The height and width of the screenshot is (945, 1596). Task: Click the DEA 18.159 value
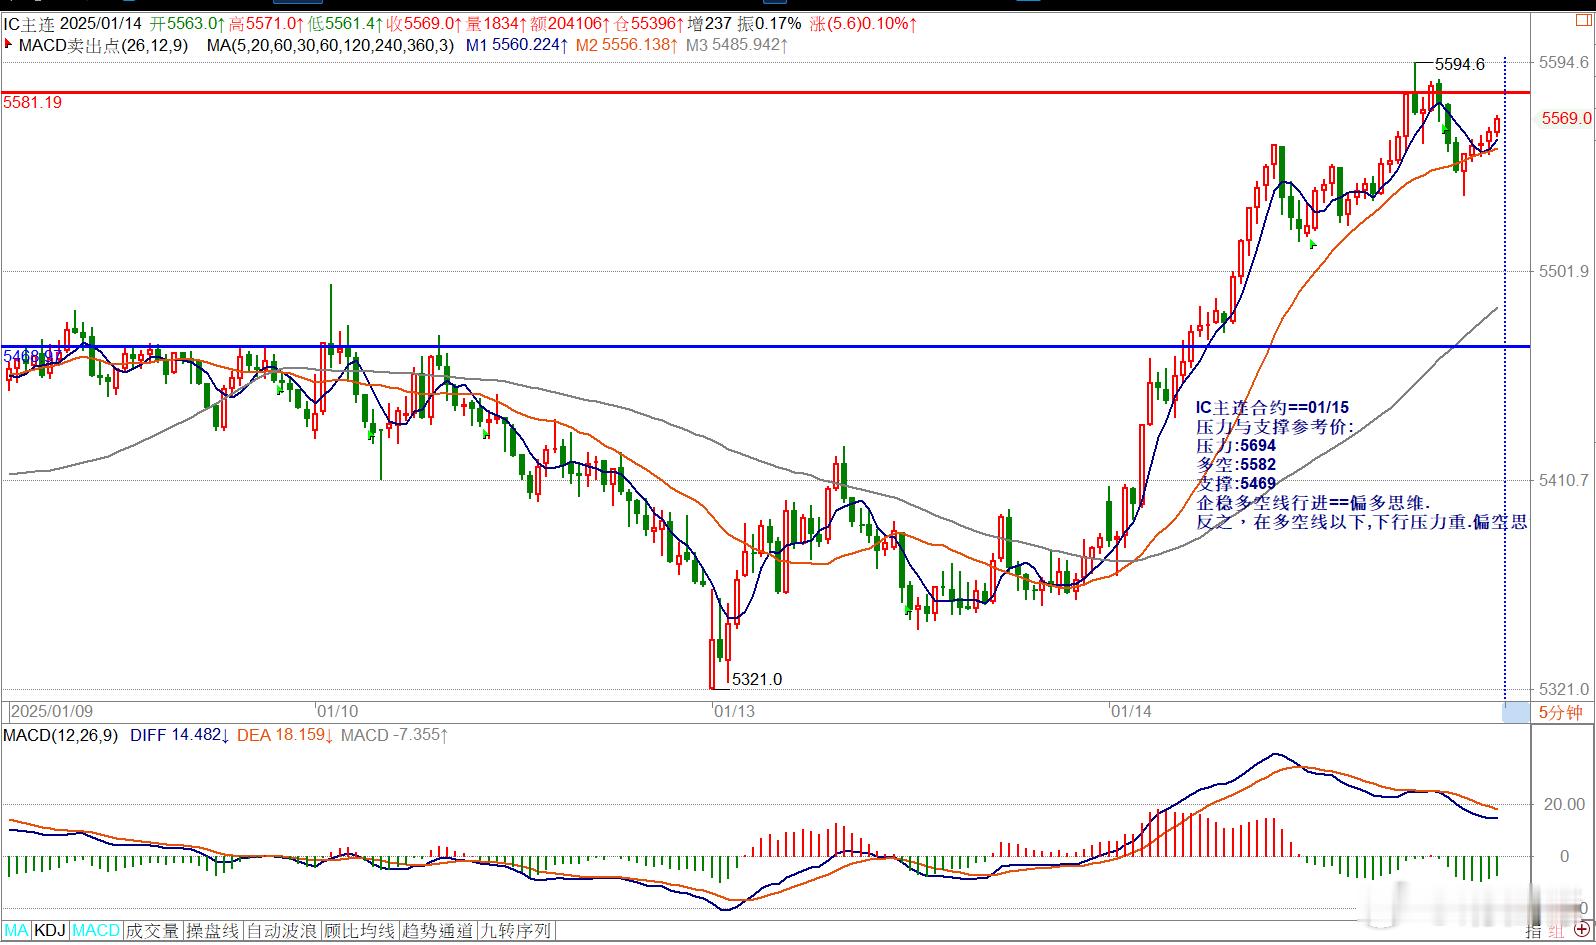(x=286, y=735)
